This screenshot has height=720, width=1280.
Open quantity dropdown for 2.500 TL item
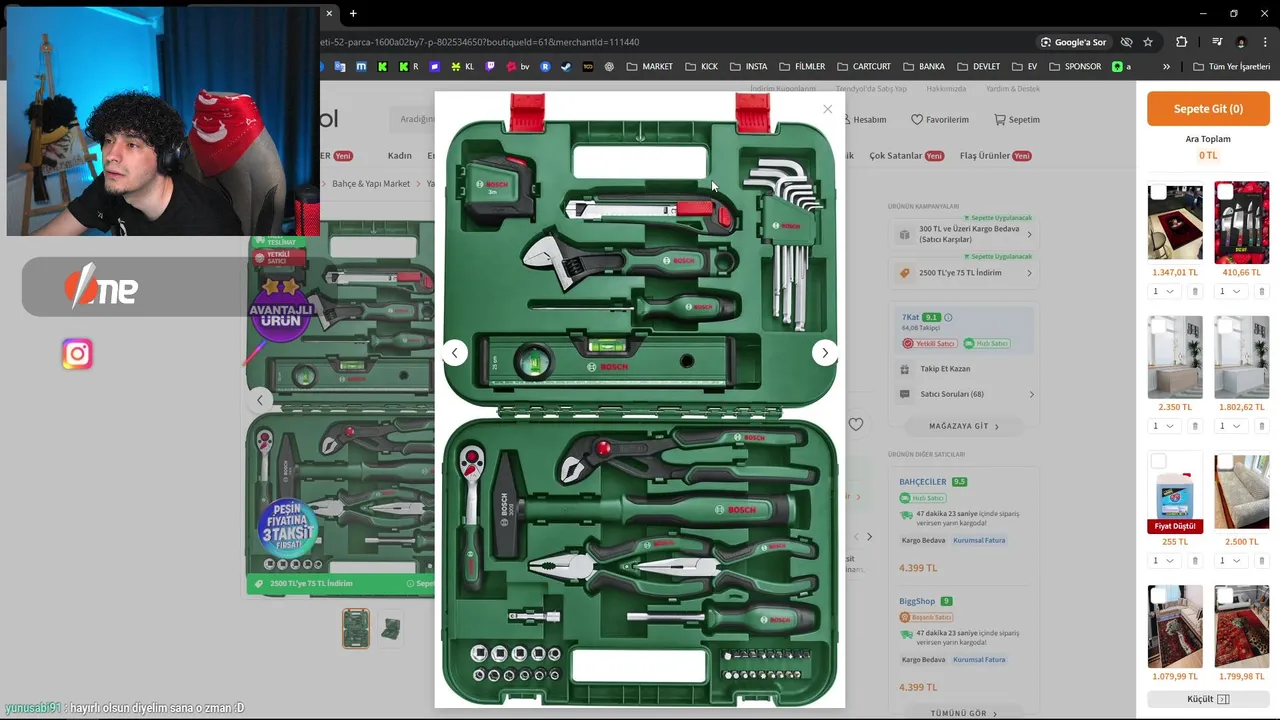pos(1229,560)
